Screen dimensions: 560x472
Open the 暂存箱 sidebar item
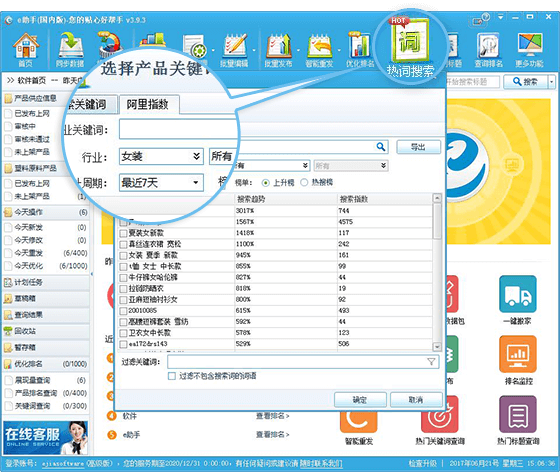46,347
